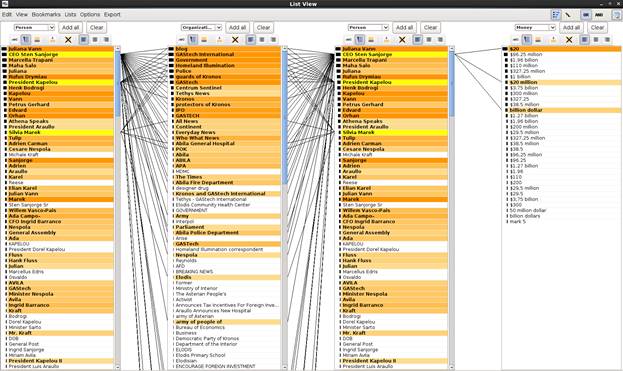Toggle the OR connection mode

586,15
